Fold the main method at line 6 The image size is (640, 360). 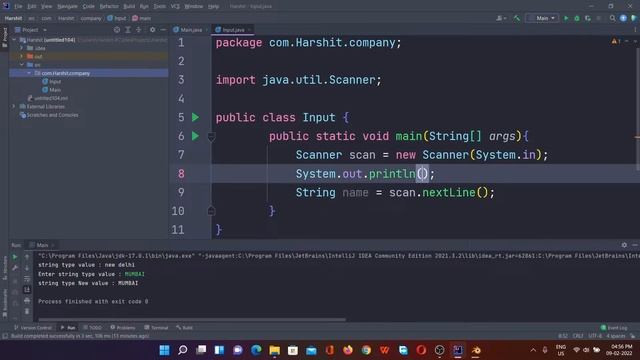[211, 137]
